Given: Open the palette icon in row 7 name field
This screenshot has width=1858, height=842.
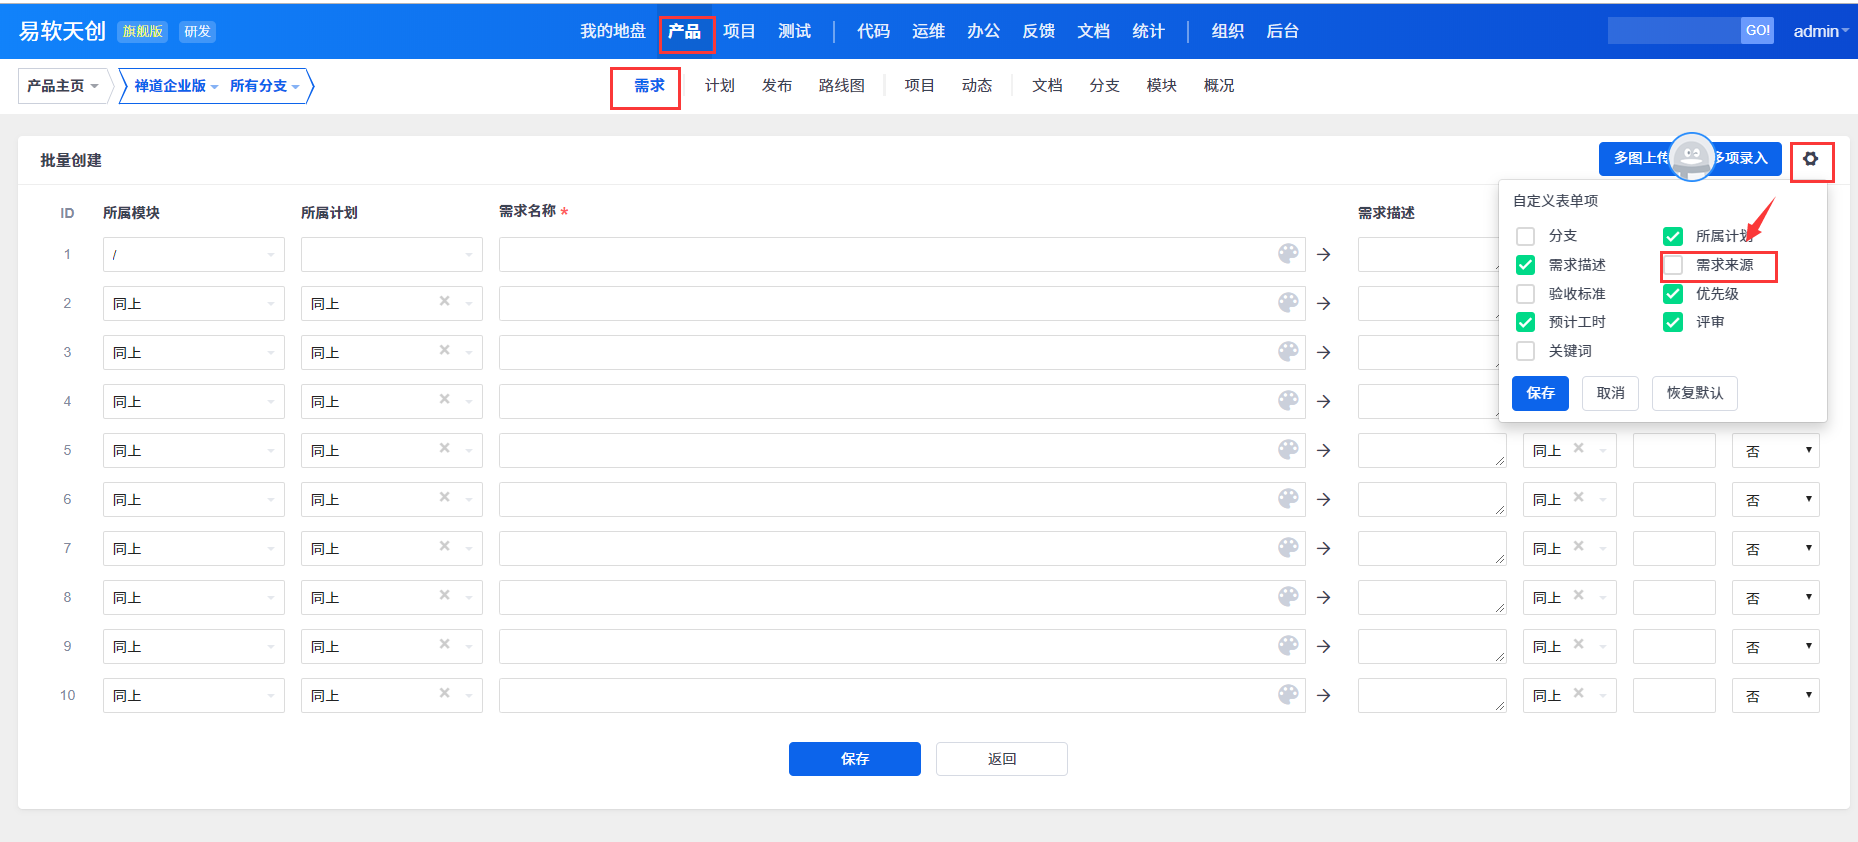Looking at the screenshot, I should point(1288,547).
